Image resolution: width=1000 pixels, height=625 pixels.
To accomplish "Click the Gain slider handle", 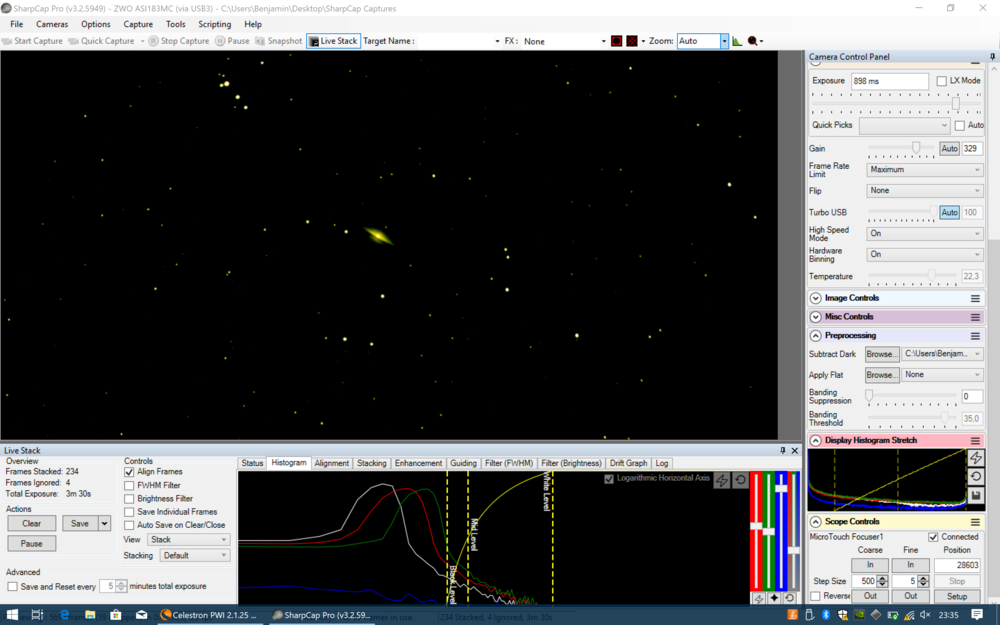I will pos(916,148).
